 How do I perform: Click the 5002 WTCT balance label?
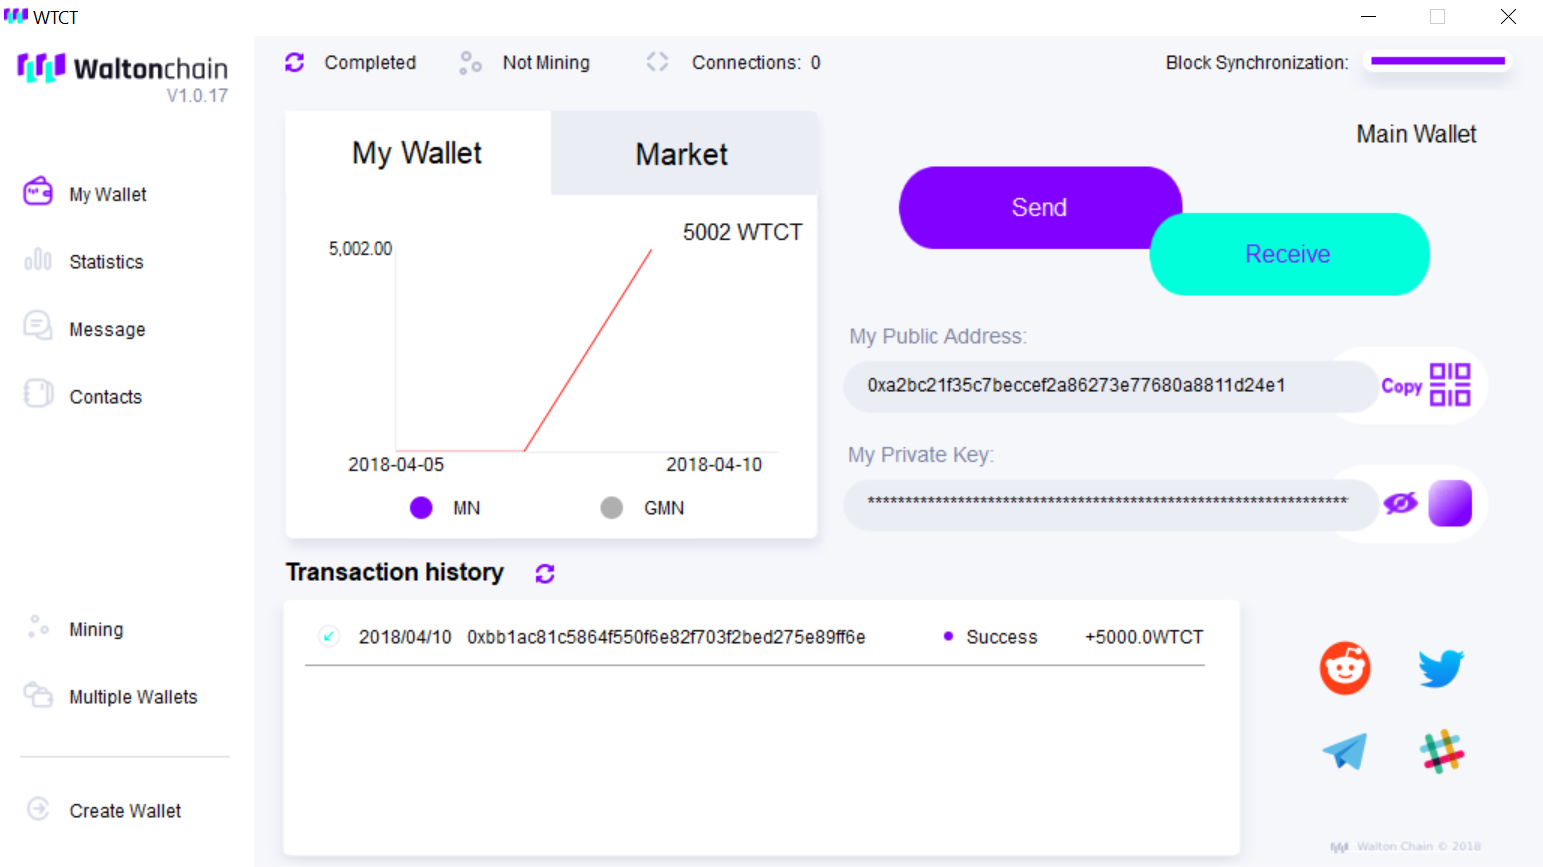pyautogui.click(x=743, y=232)
